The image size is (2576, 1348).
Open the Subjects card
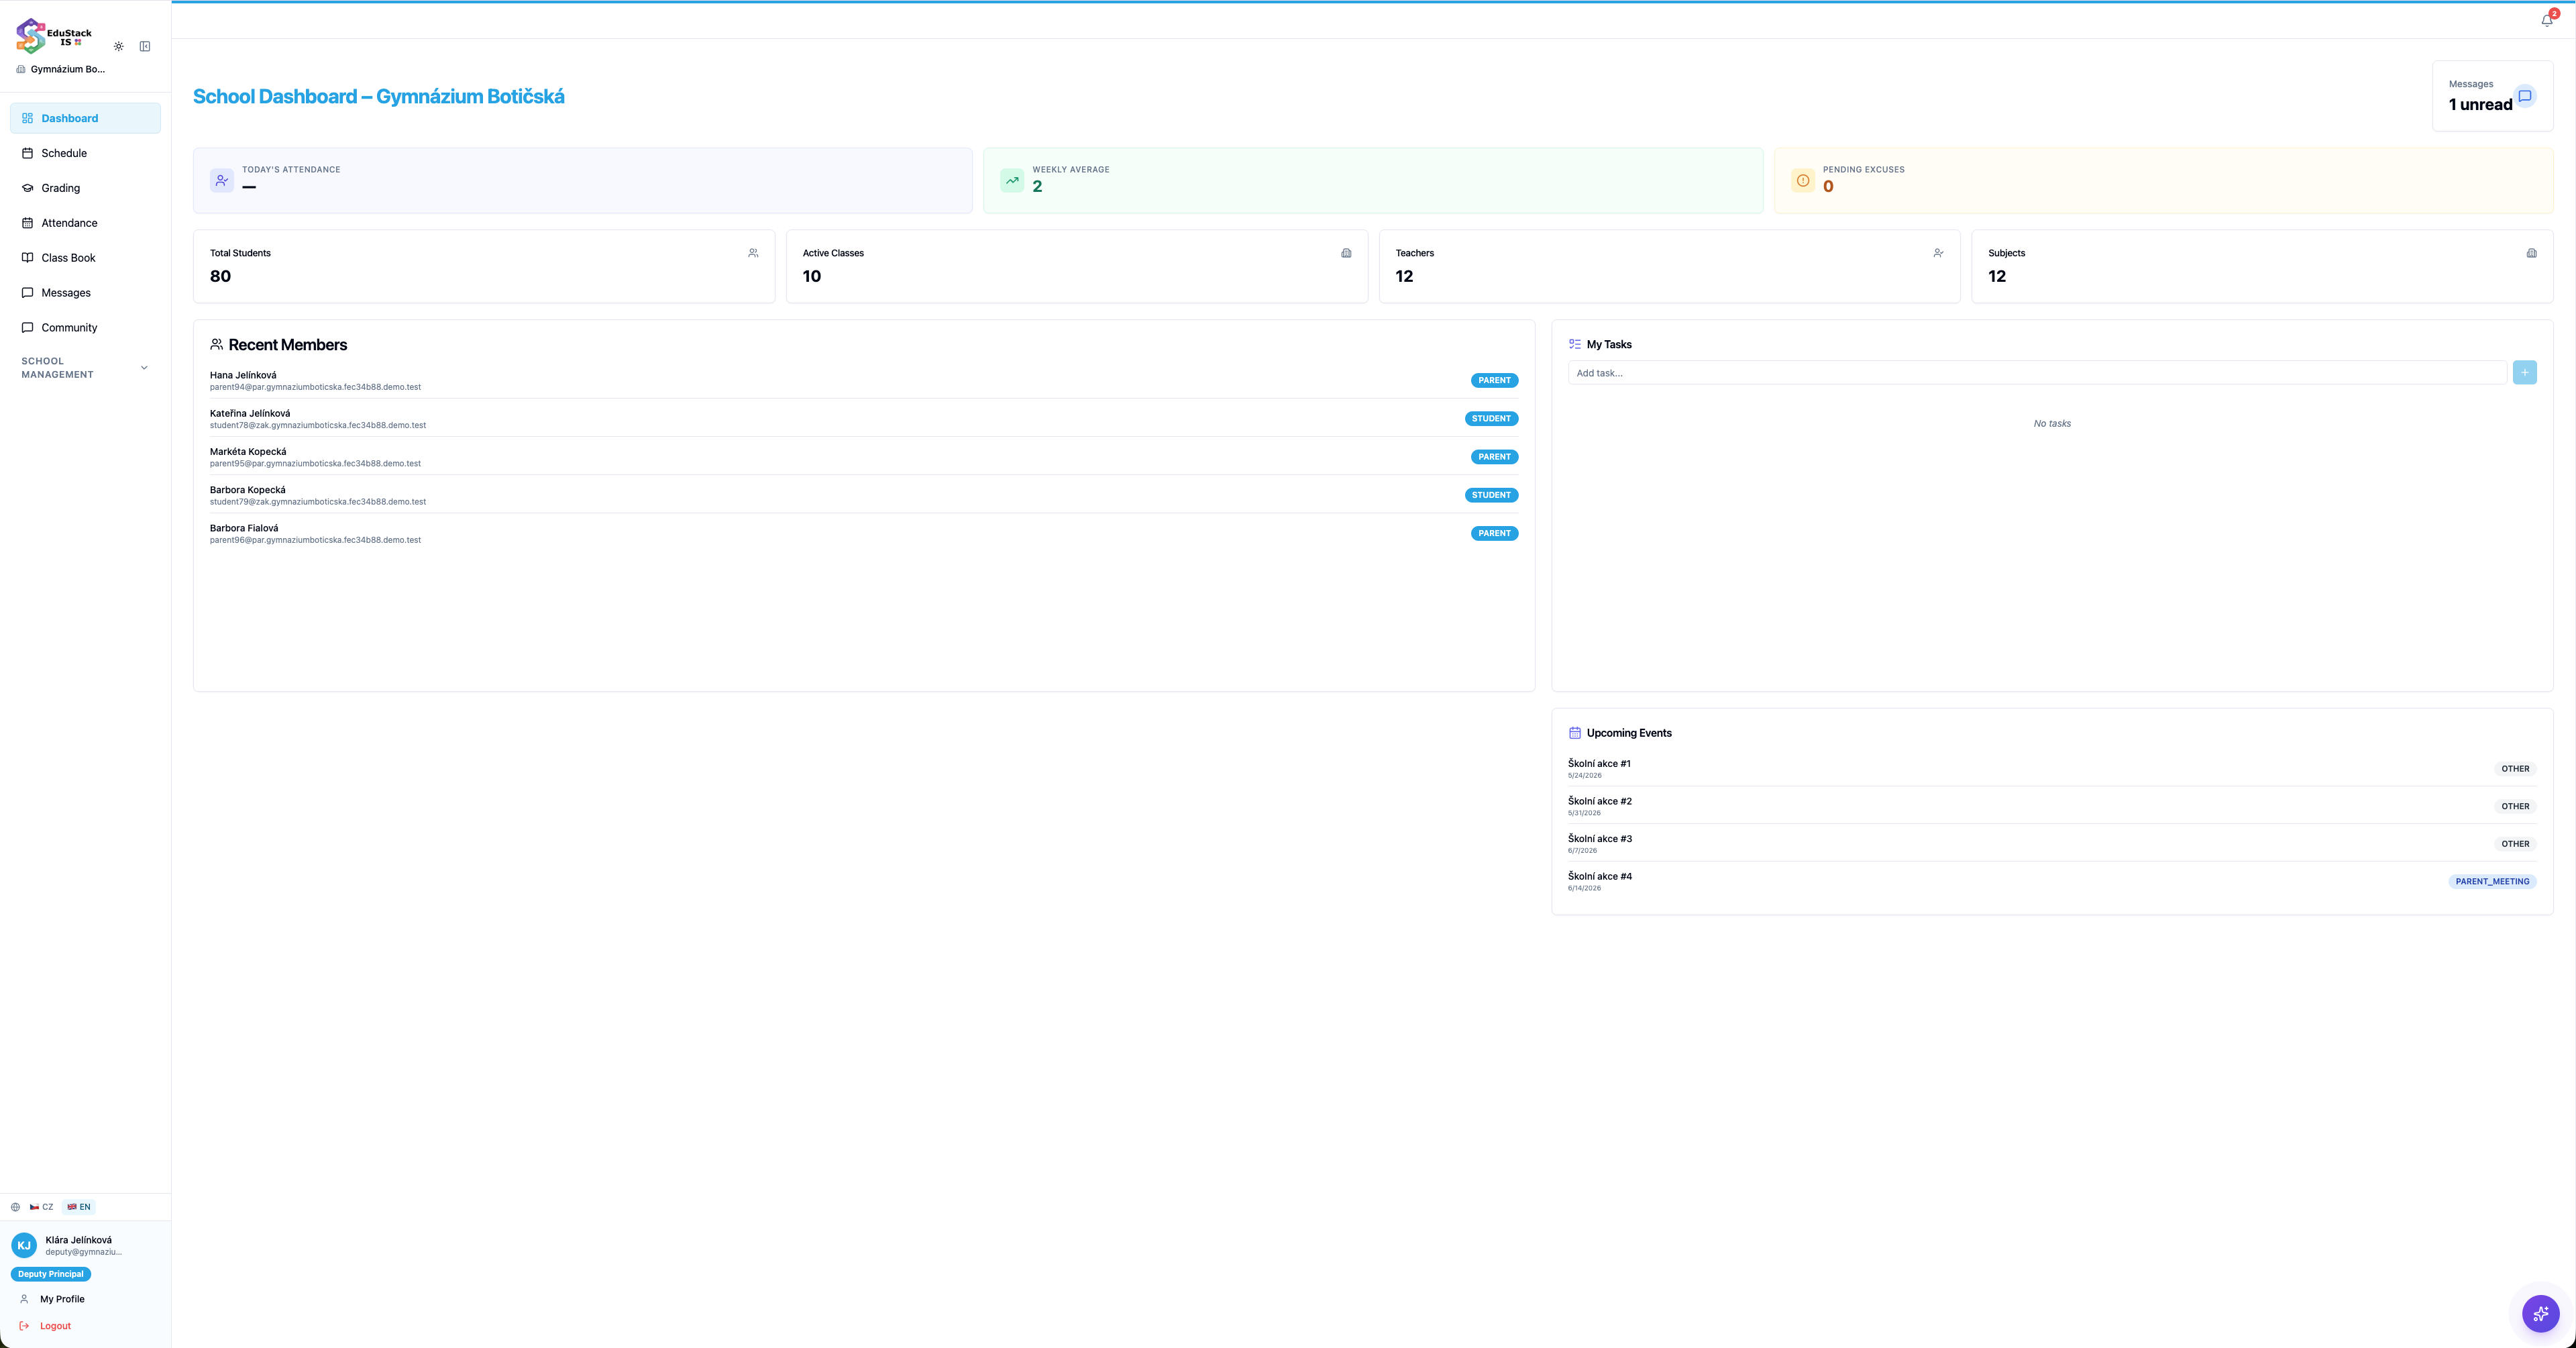coord(2262,266)
